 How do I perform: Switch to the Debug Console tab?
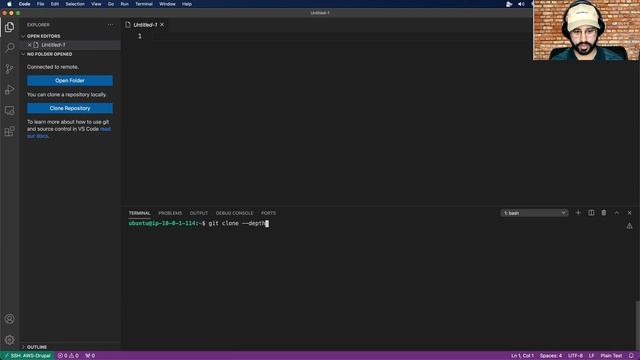pos(234,213)
